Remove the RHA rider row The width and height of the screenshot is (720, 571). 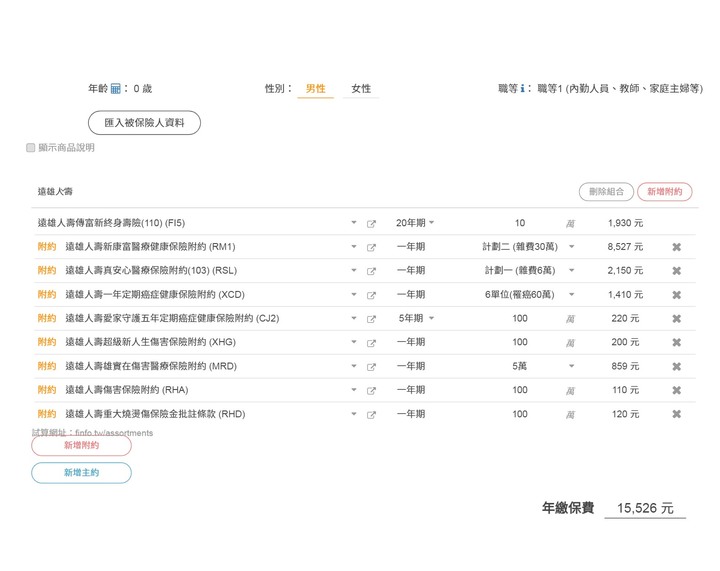coord(676,390)
